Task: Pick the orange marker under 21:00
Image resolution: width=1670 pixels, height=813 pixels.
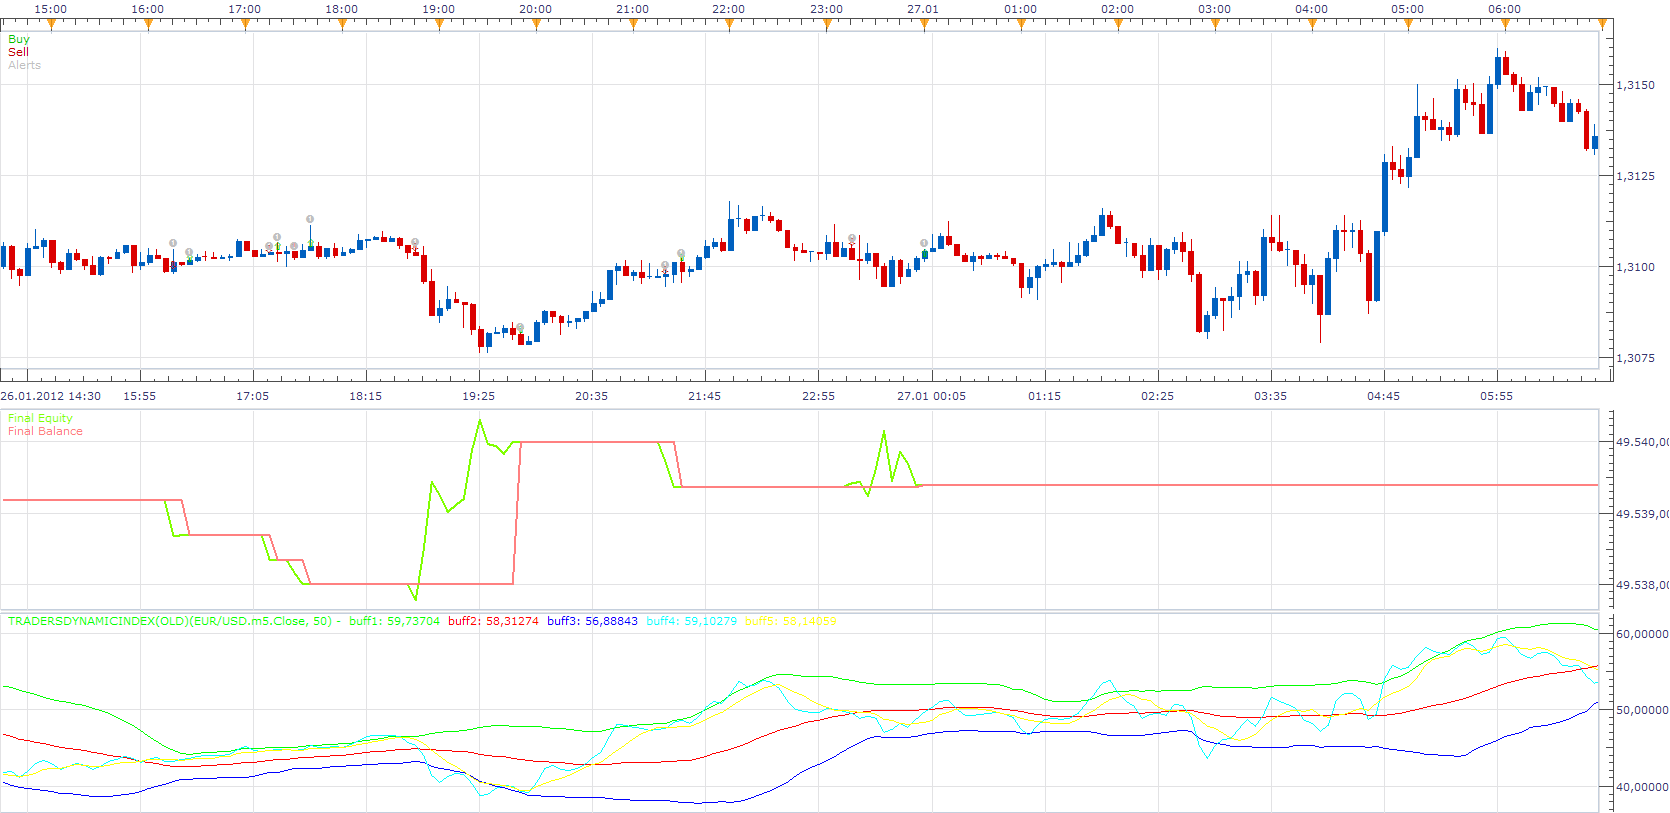Action: point(633,25)
